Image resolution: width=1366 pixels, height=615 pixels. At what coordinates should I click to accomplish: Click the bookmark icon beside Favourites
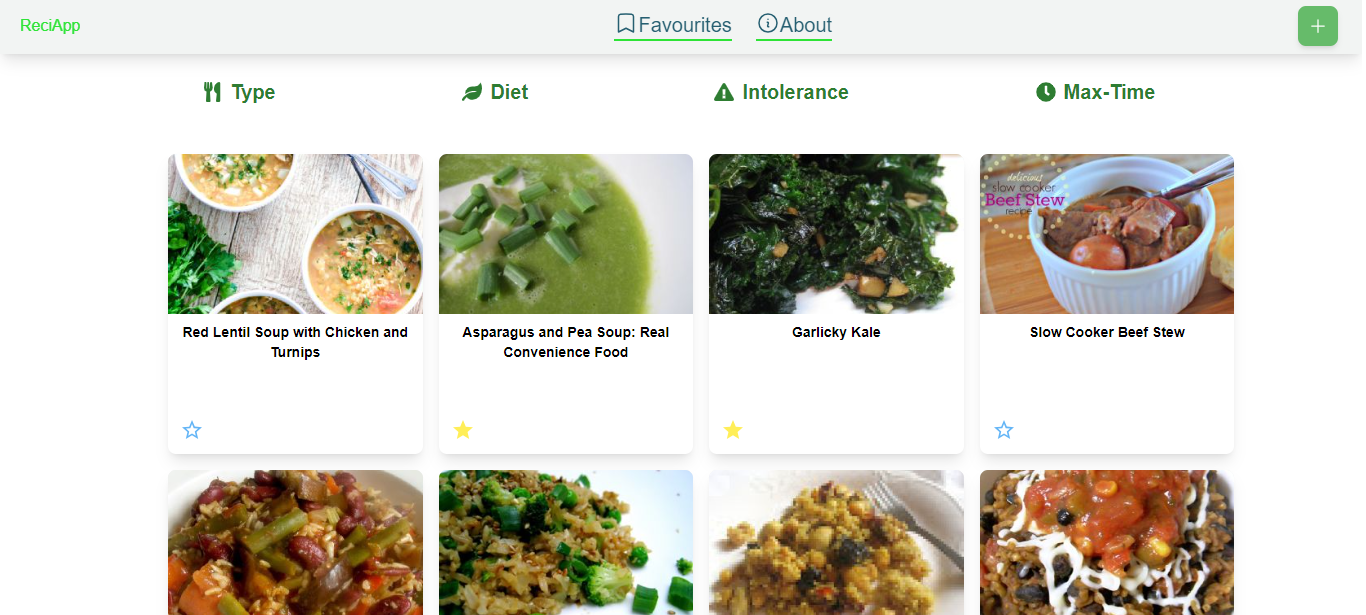(x=626, y=24)
